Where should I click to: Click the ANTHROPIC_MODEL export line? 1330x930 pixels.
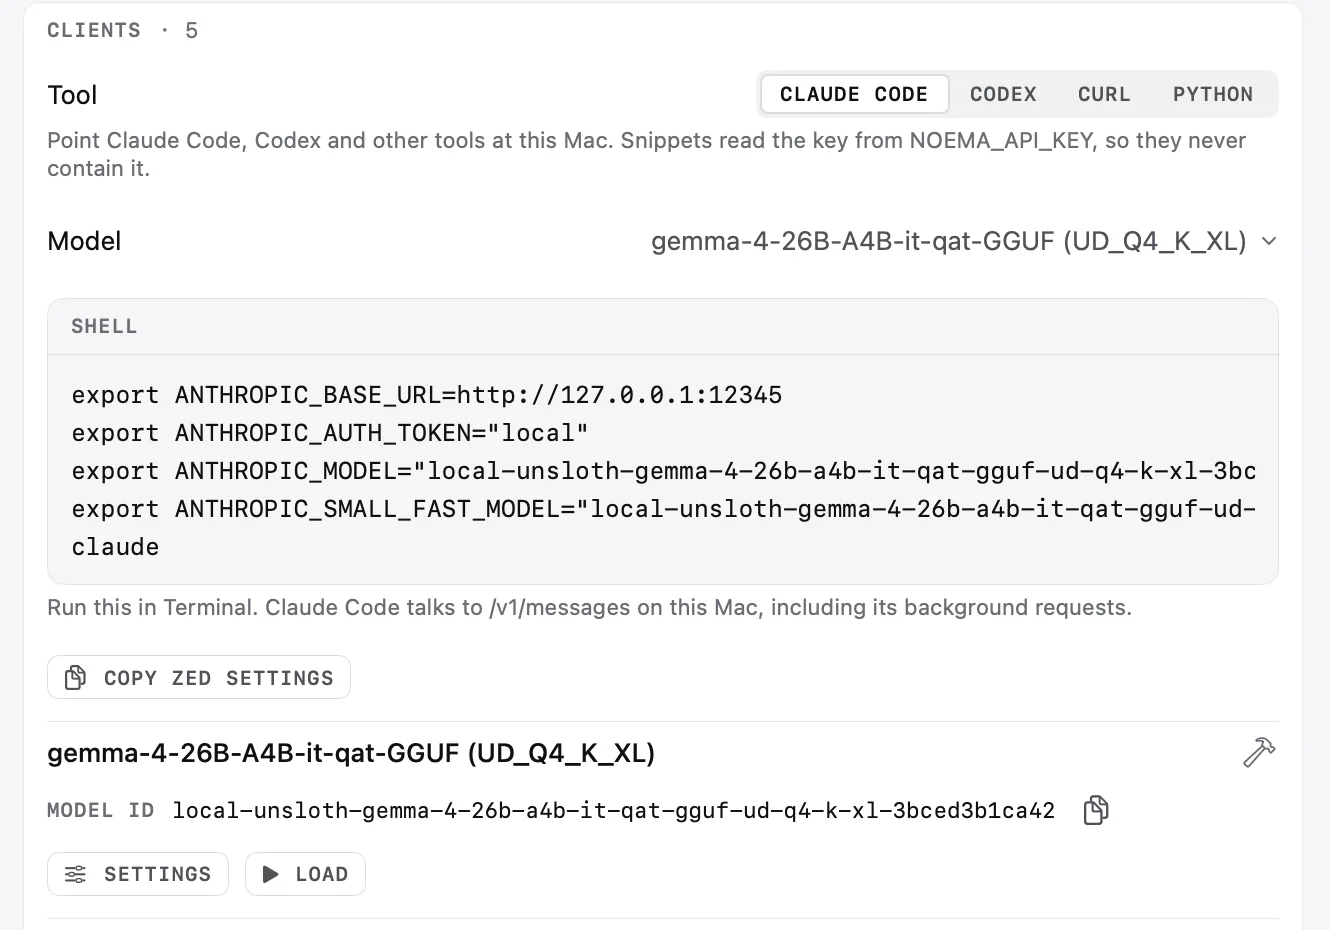(664, 471)
